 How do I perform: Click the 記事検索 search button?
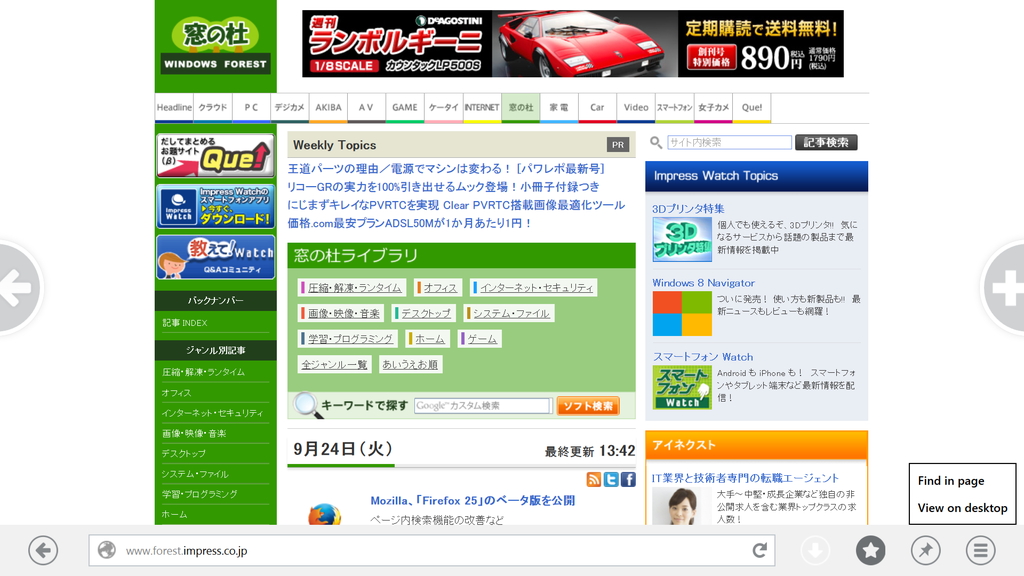tap(826, 142)
